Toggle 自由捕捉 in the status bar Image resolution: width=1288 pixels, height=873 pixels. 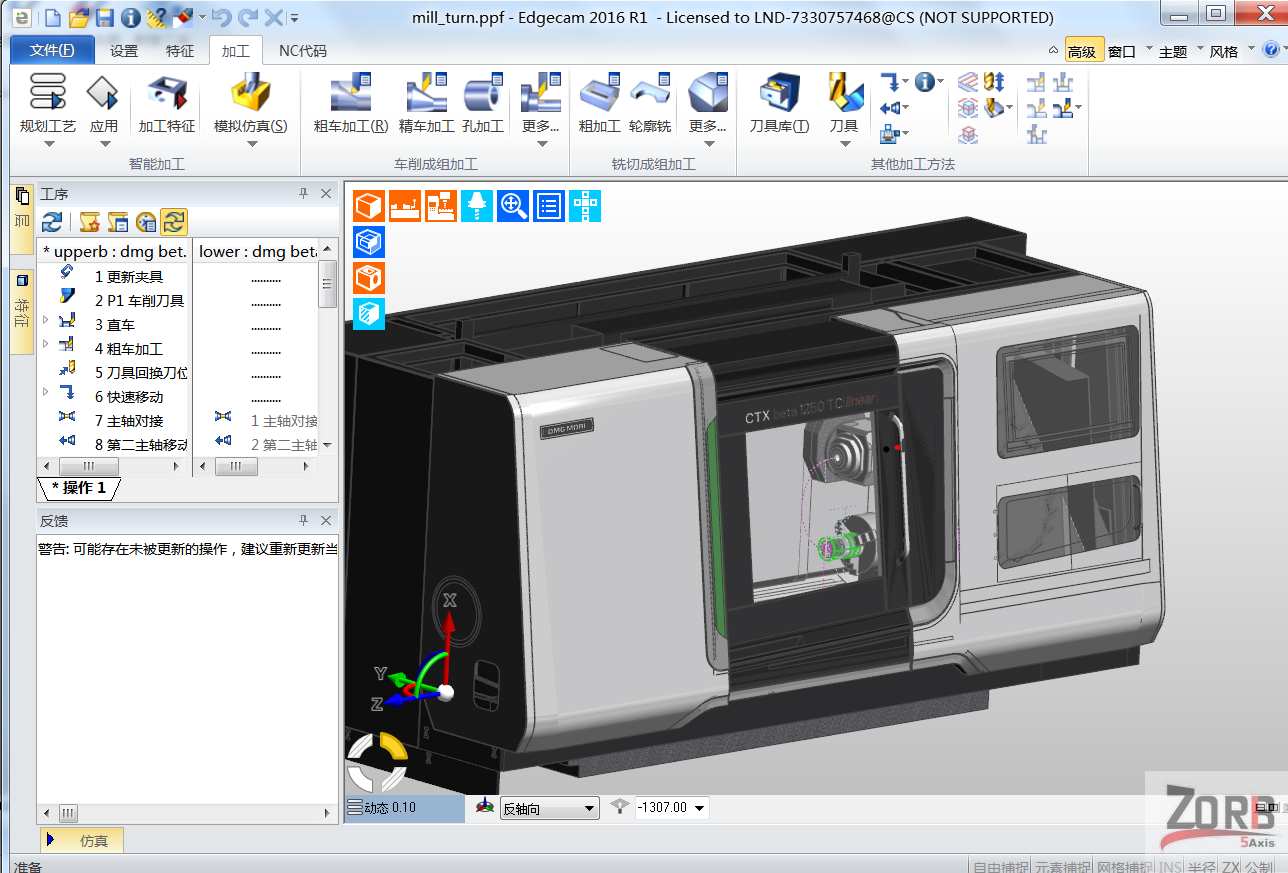(1000, 866)
